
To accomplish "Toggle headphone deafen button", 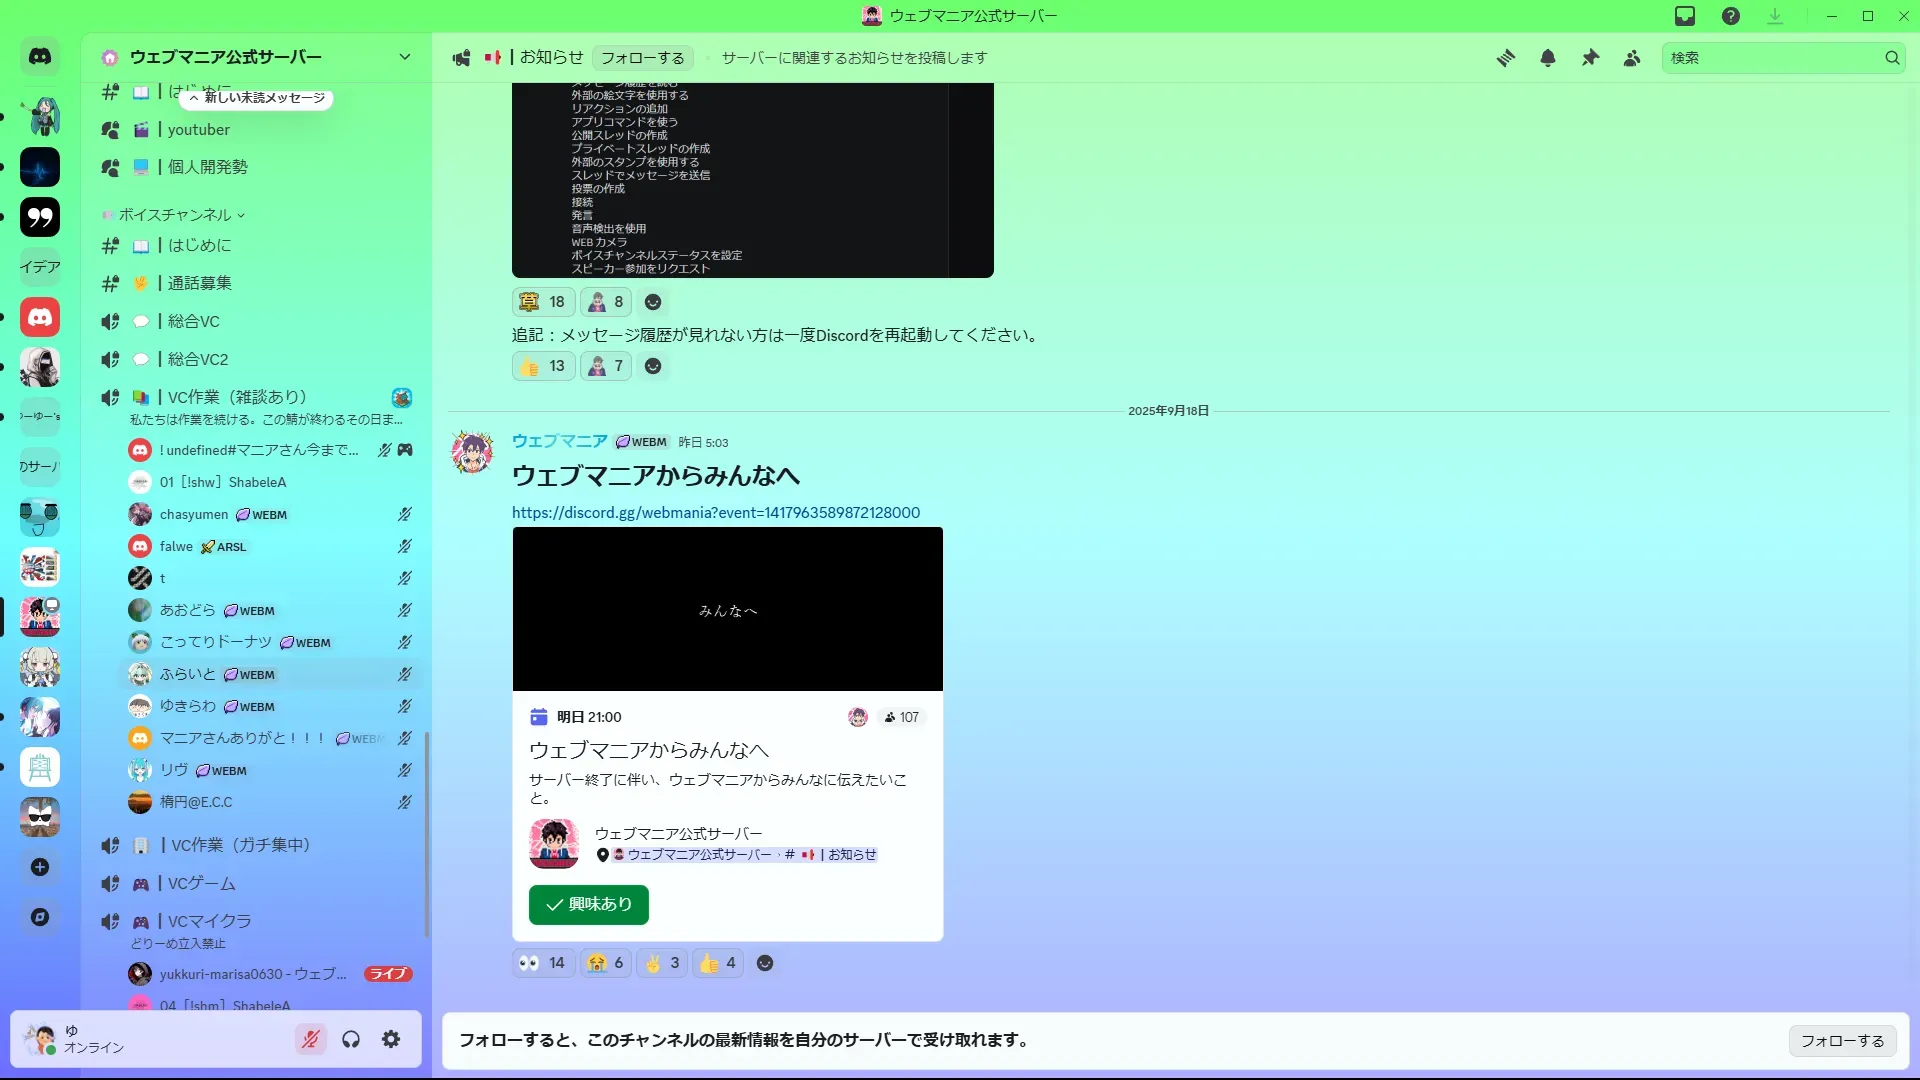I will [351, 1040].
